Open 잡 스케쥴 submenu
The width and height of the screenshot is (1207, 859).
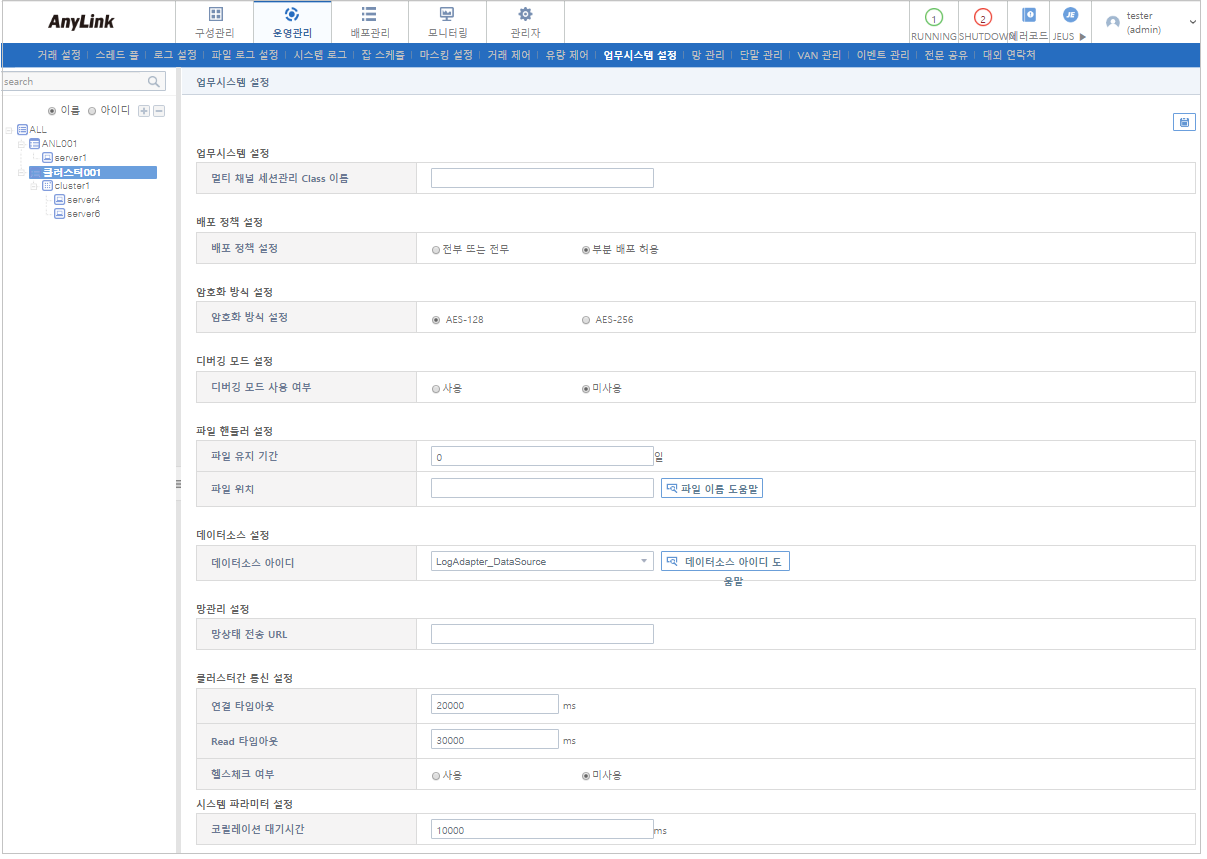(x=383, y=55)
